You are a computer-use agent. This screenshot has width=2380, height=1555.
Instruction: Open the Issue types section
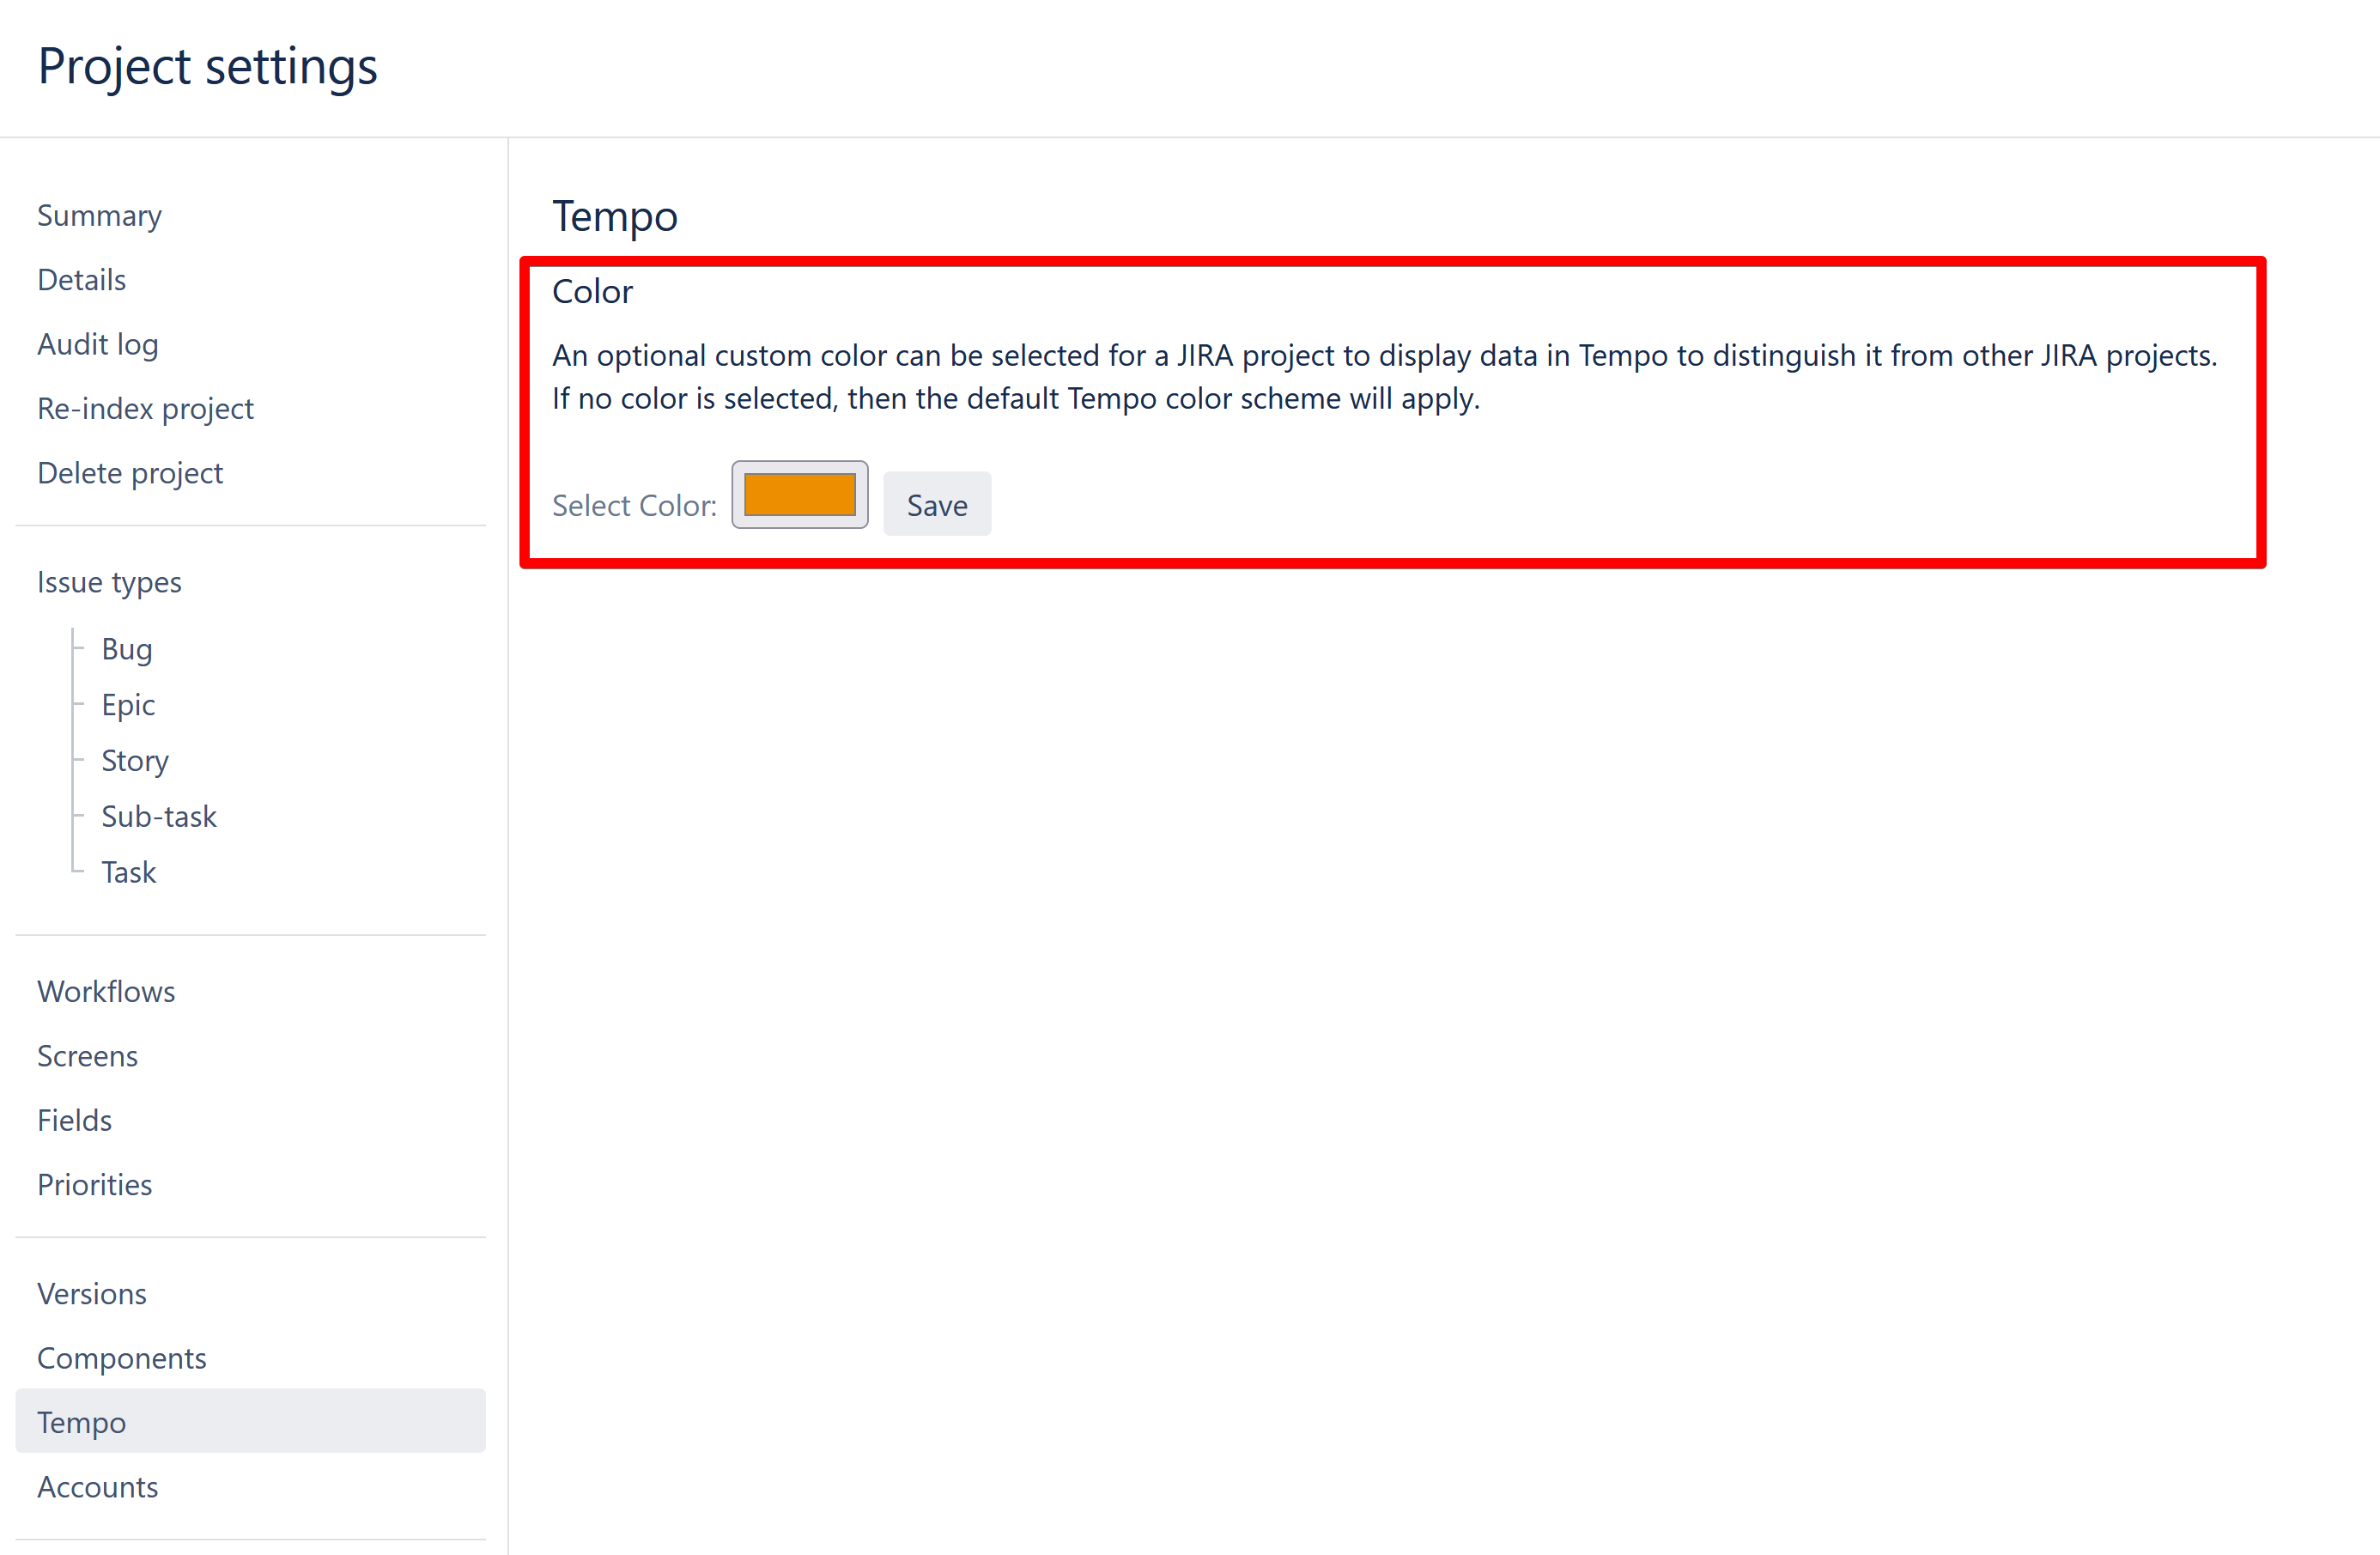[x=109, y=582]
